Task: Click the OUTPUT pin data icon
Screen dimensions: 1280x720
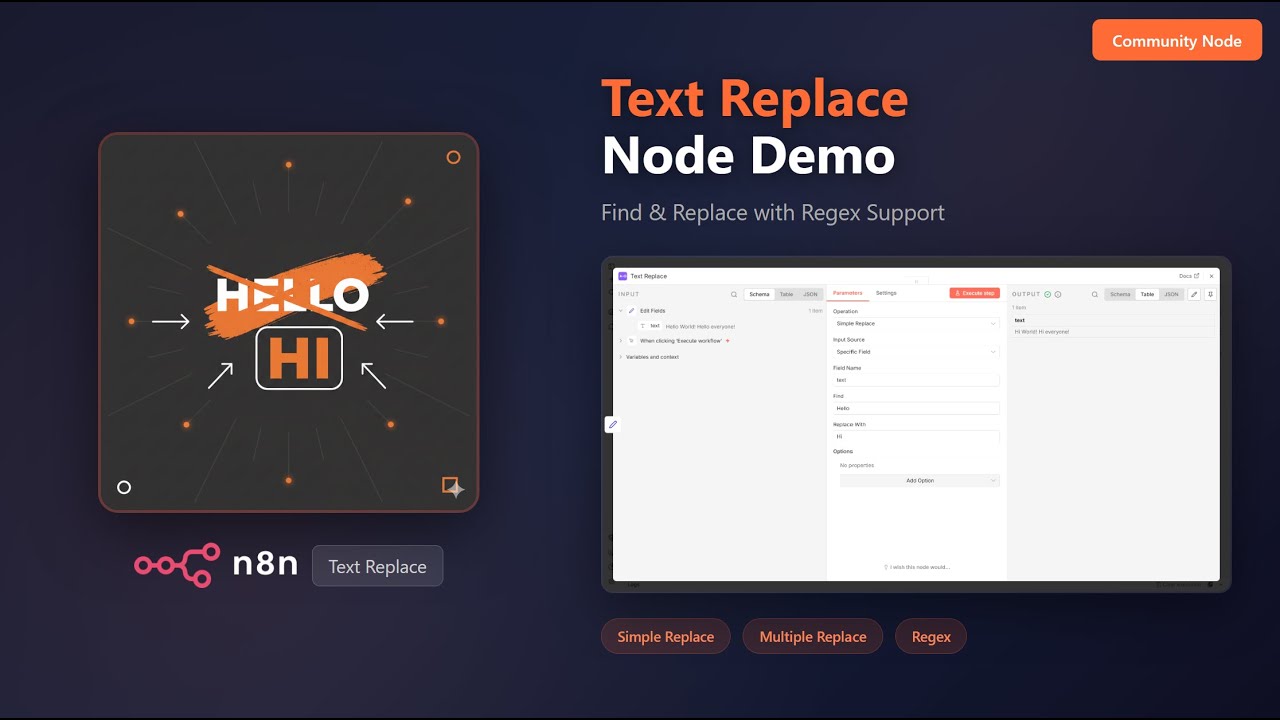Action: [x=1210, y=294]
